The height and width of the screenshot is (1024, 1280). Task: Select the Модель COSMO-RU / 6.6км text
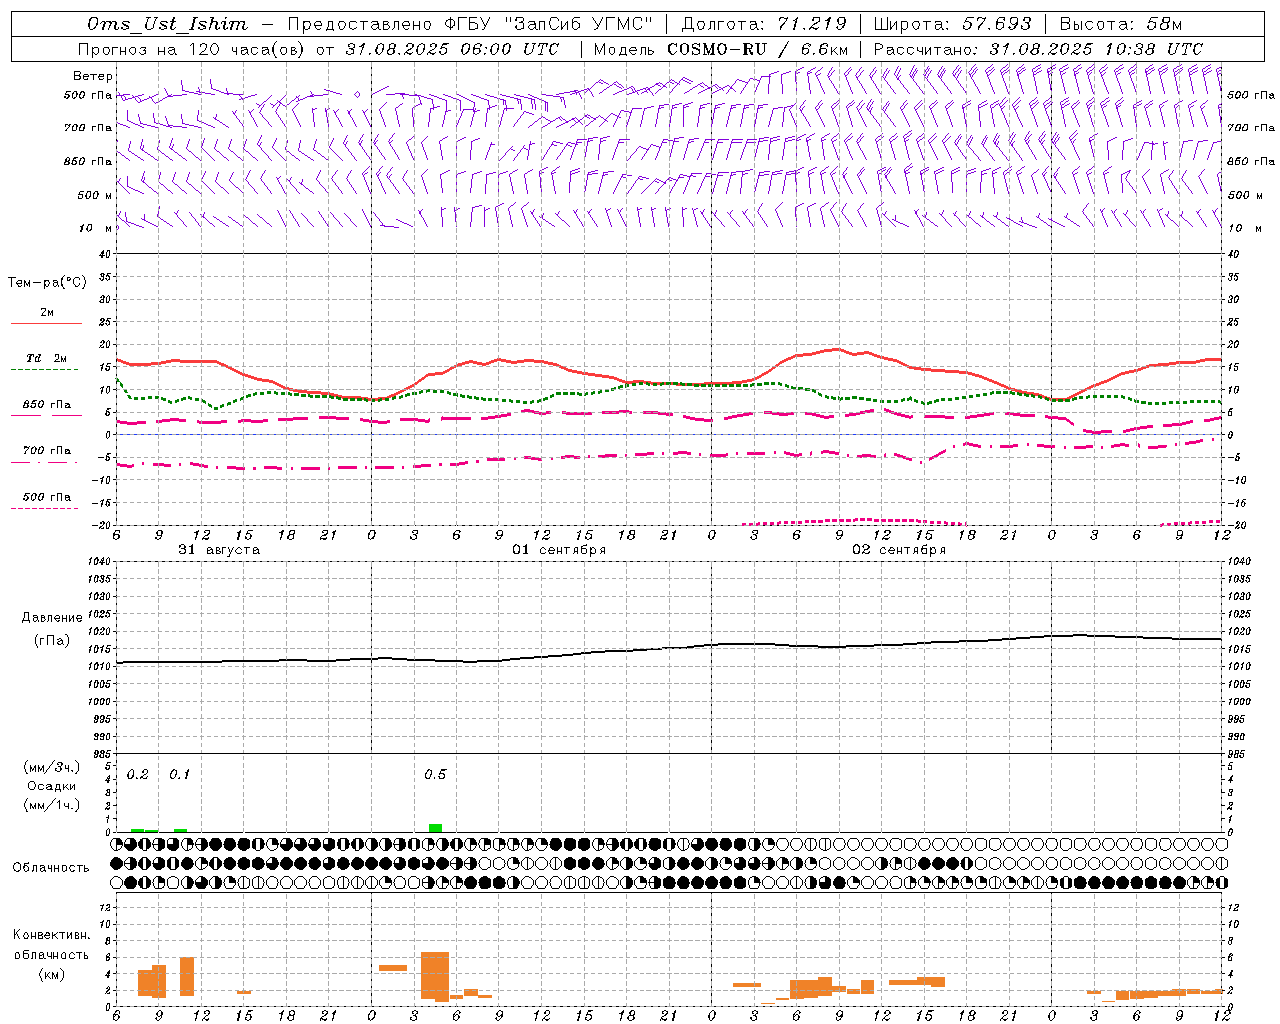pyautogui.click(x=721, y=49)
